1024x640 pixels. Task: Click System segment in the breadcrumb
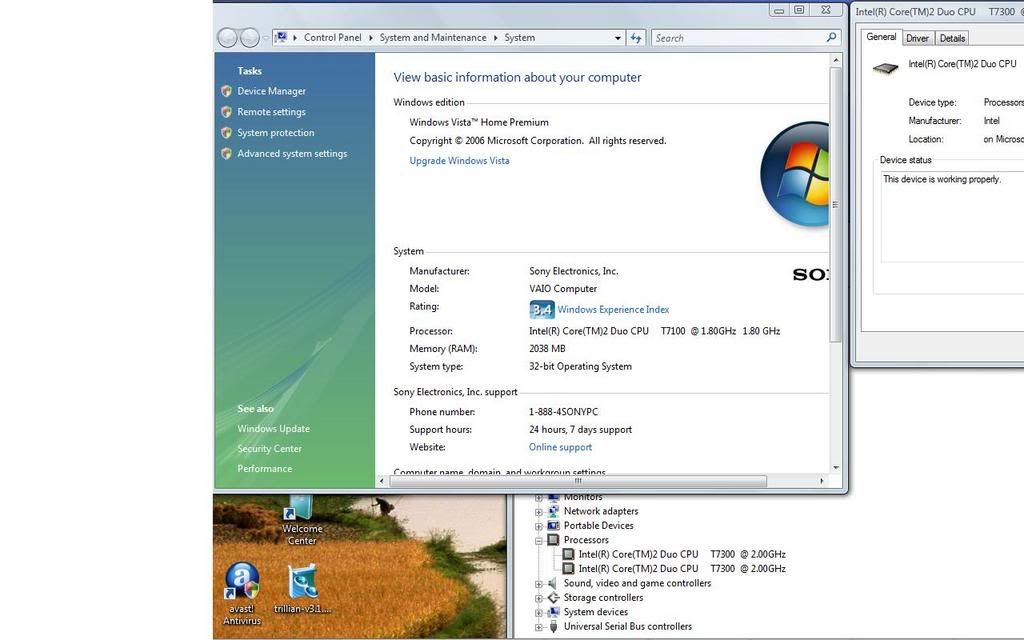[x=519, y=38]
